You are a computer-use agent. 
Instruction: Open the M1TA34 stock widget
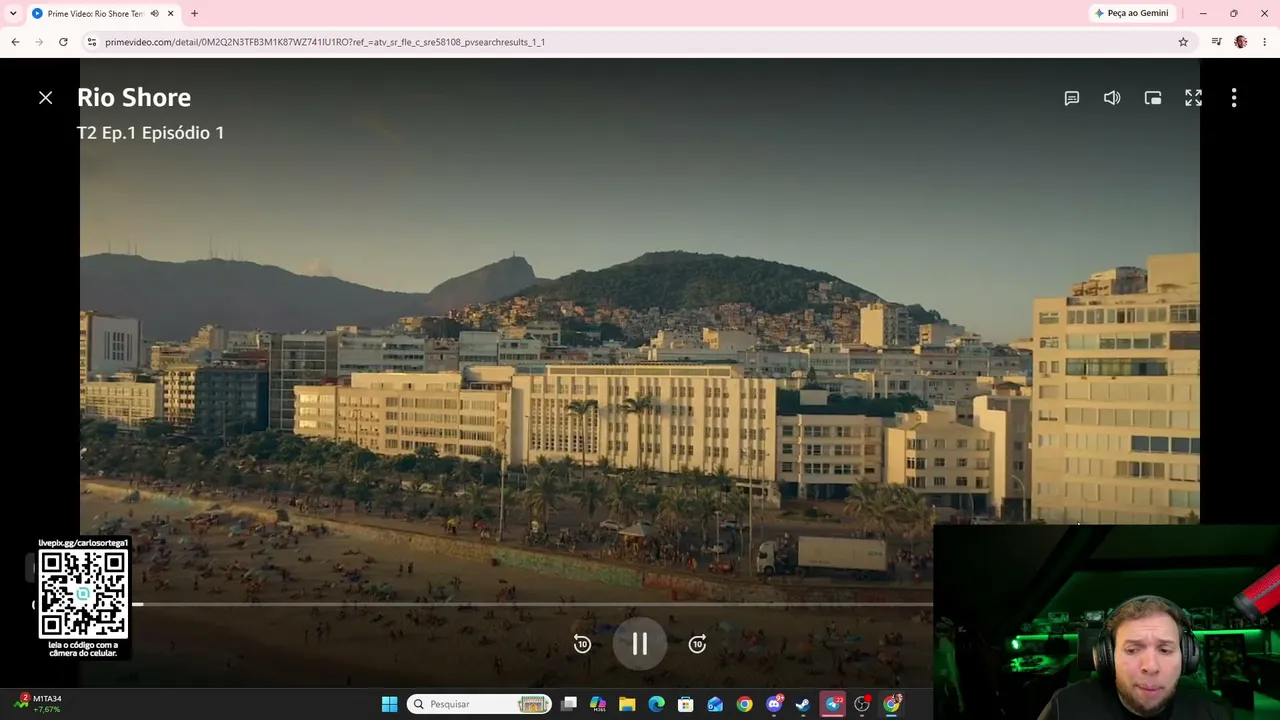point(38,704)
